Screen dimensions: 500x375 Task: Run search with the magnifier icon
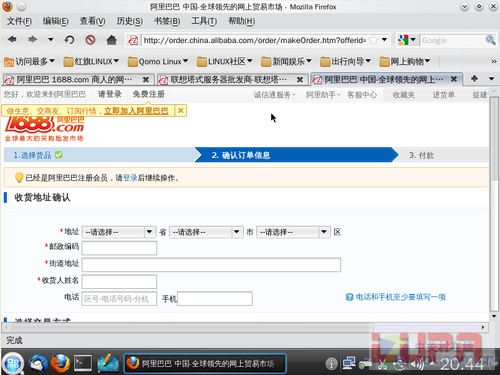(x=490, y=40)
